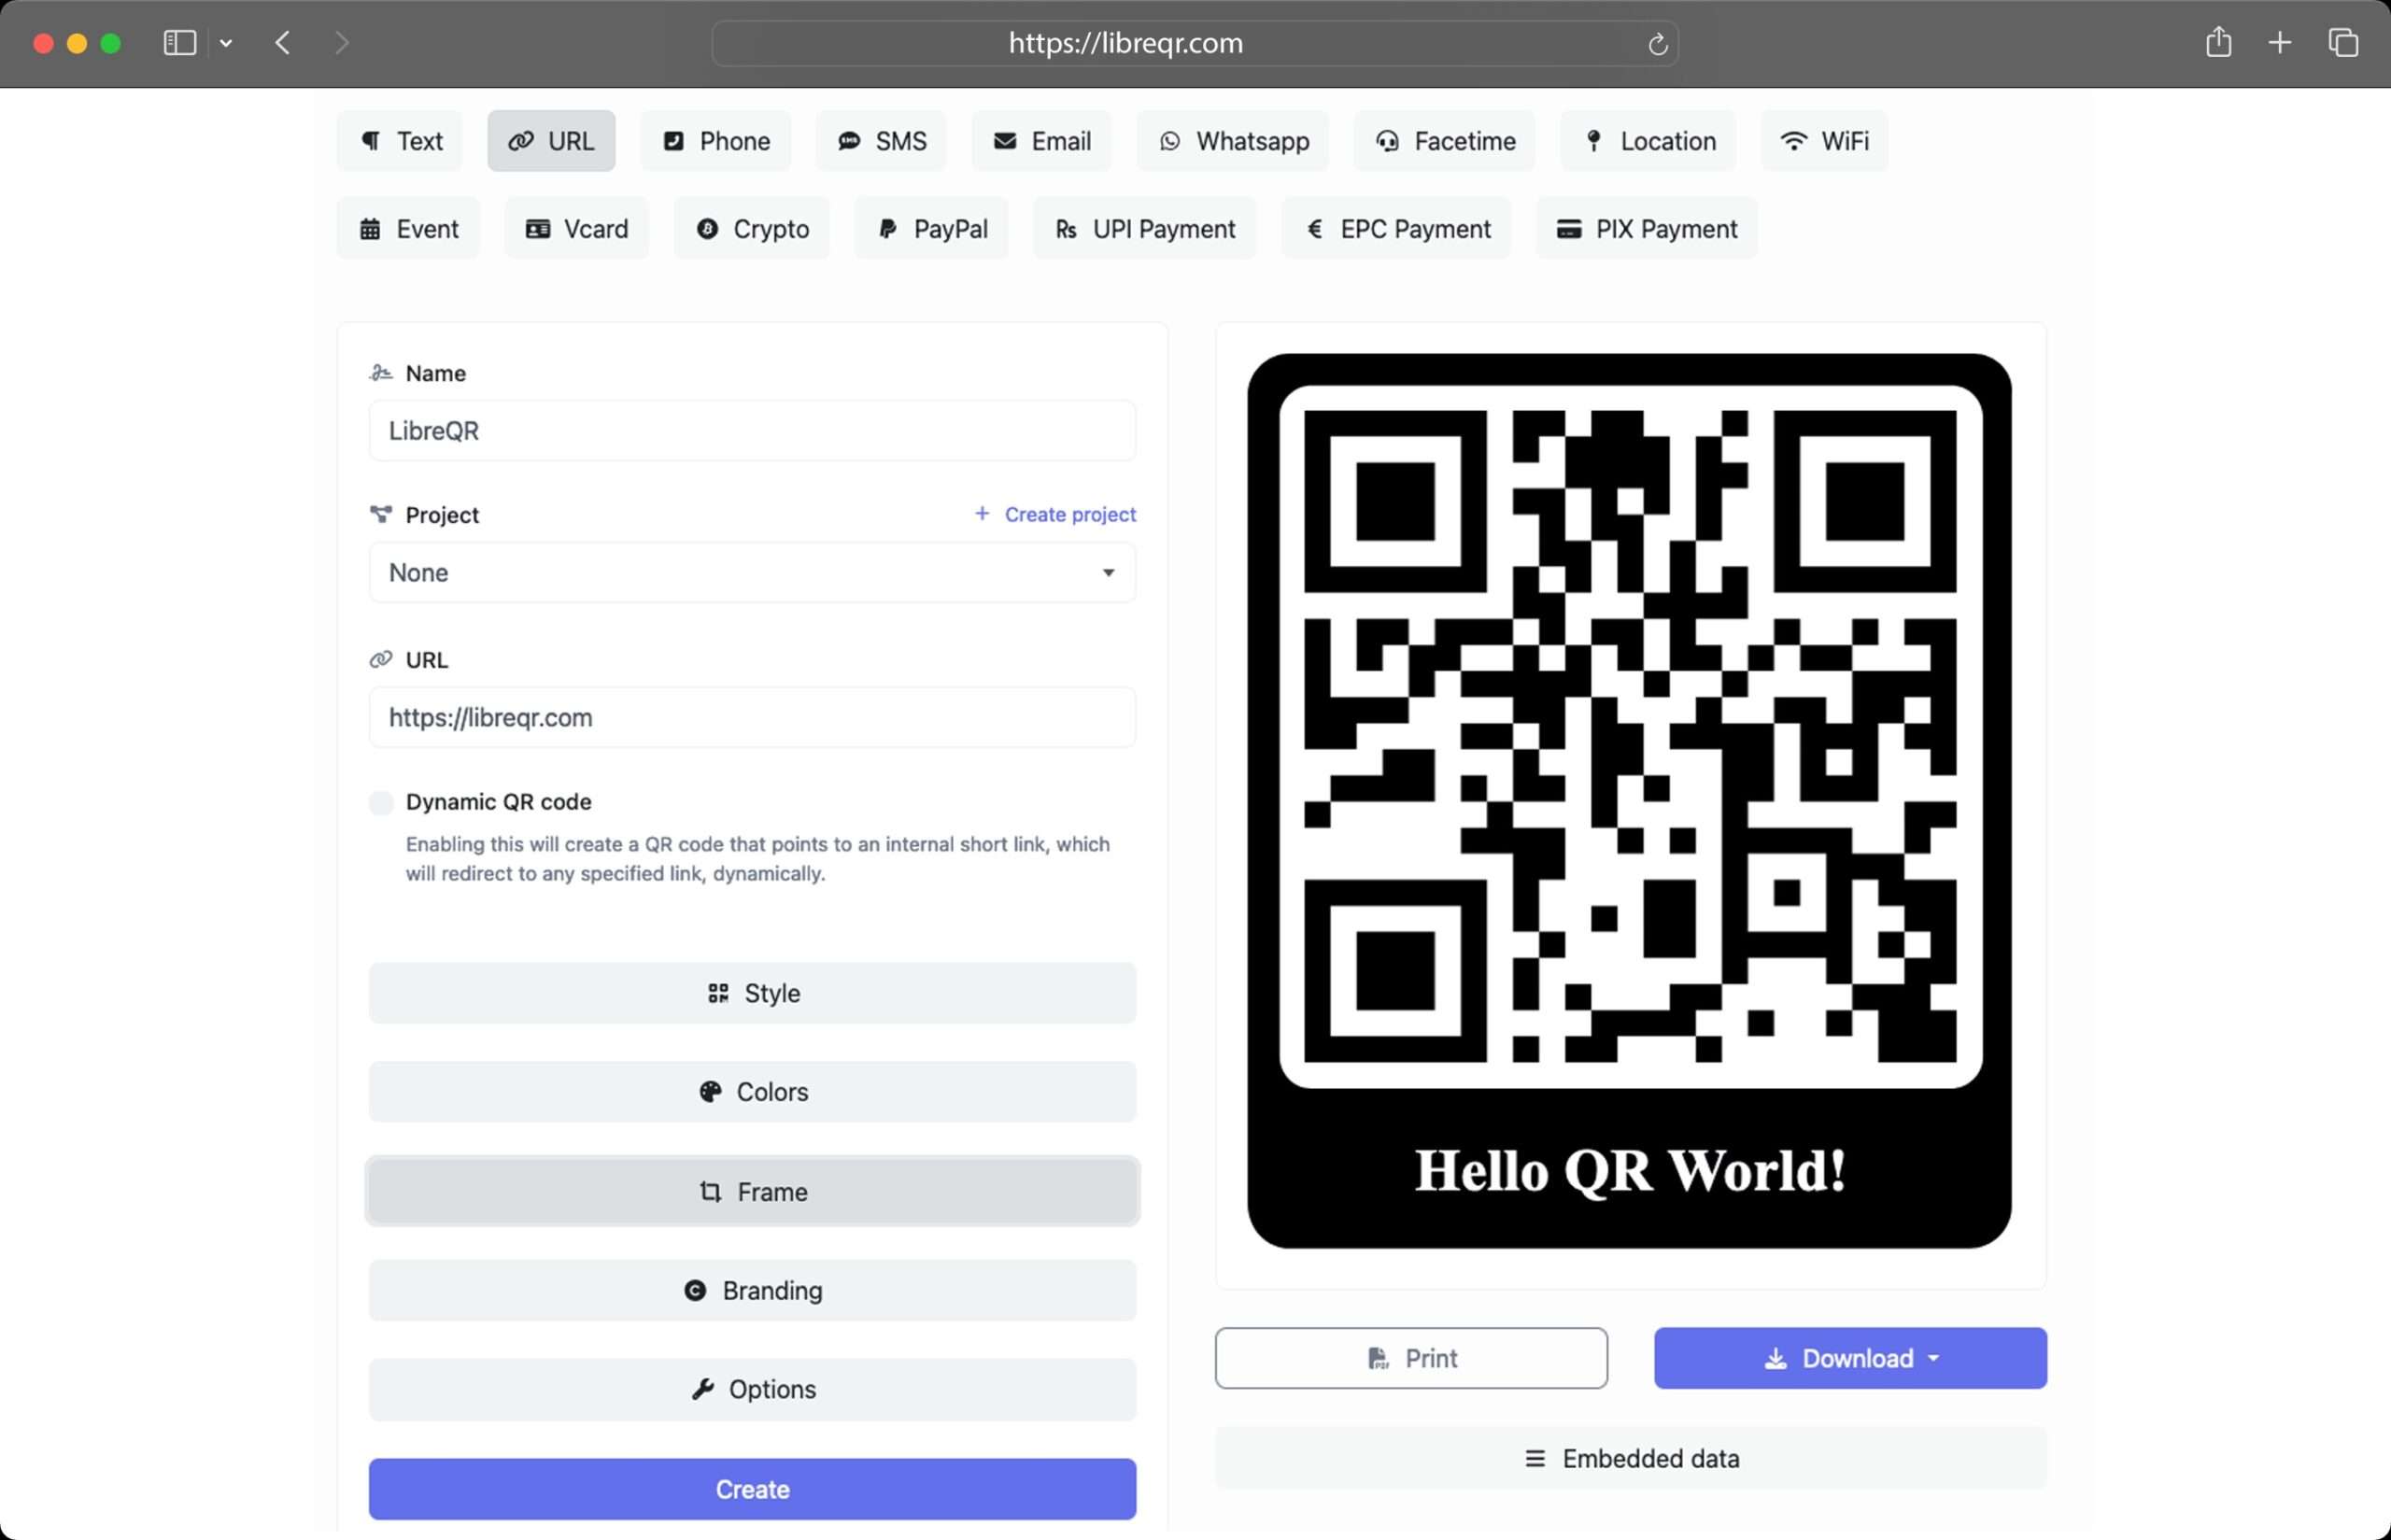Screen dimensions: 2391x1540
Task: Expand the Style section
Action: (x=752, y=993)
